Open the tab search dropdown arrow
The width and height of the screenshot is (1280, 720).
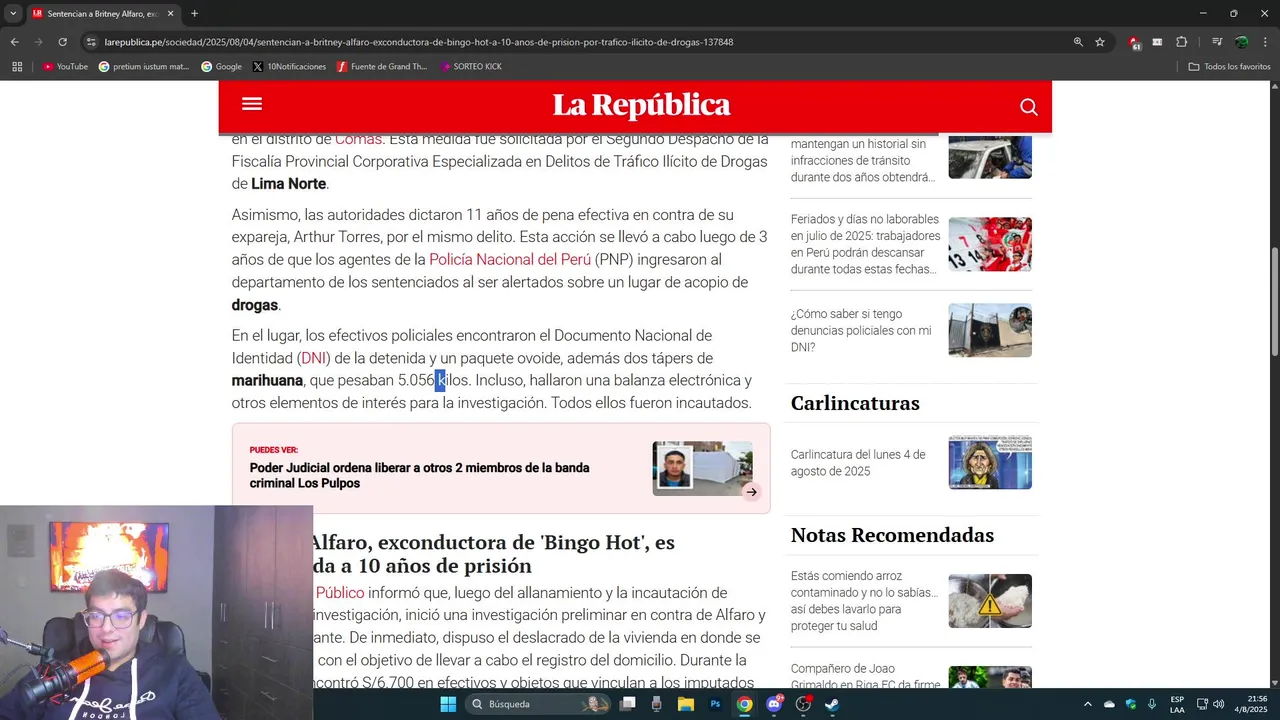click(x=13, y=14)
